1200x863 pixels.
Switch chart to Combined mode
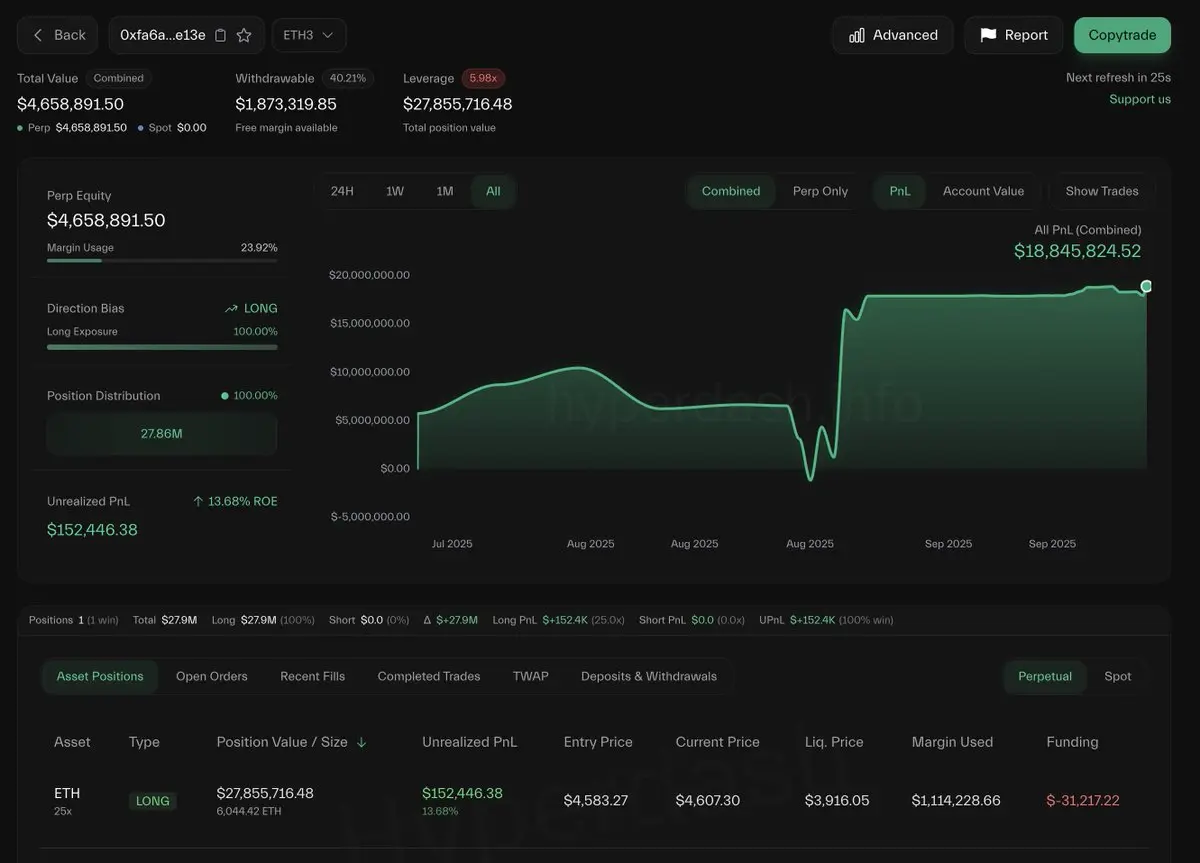(731, 191)
